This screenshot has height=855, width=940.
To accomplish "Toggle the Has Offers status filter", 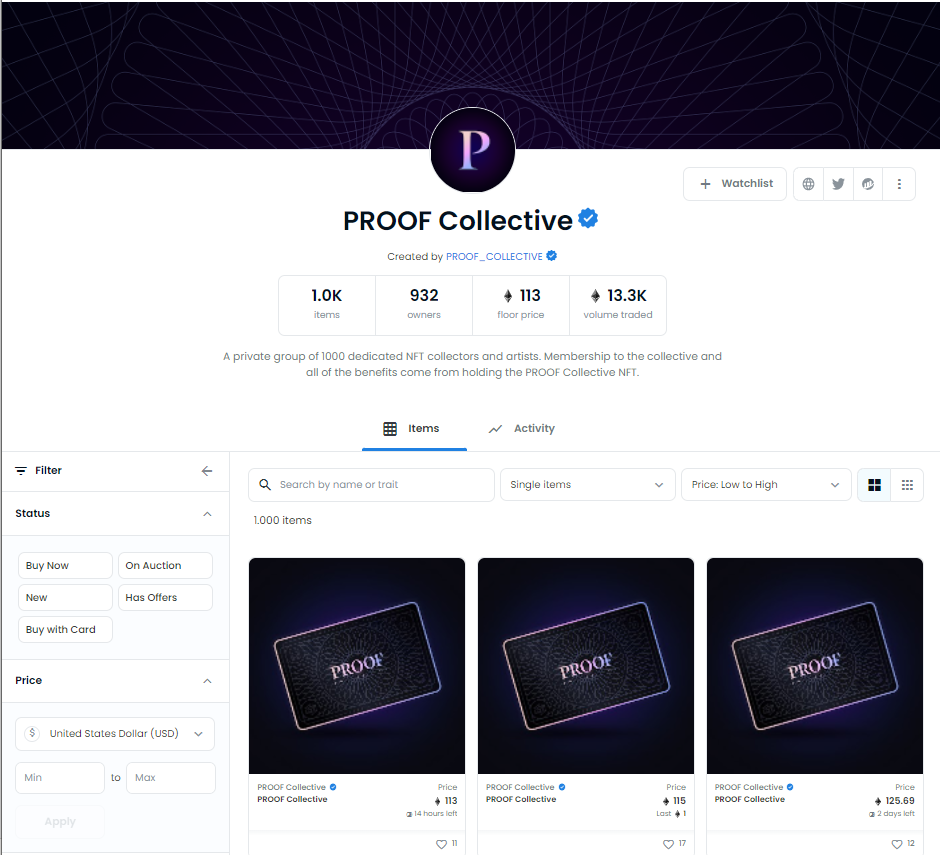I will (x=165, y=598).
